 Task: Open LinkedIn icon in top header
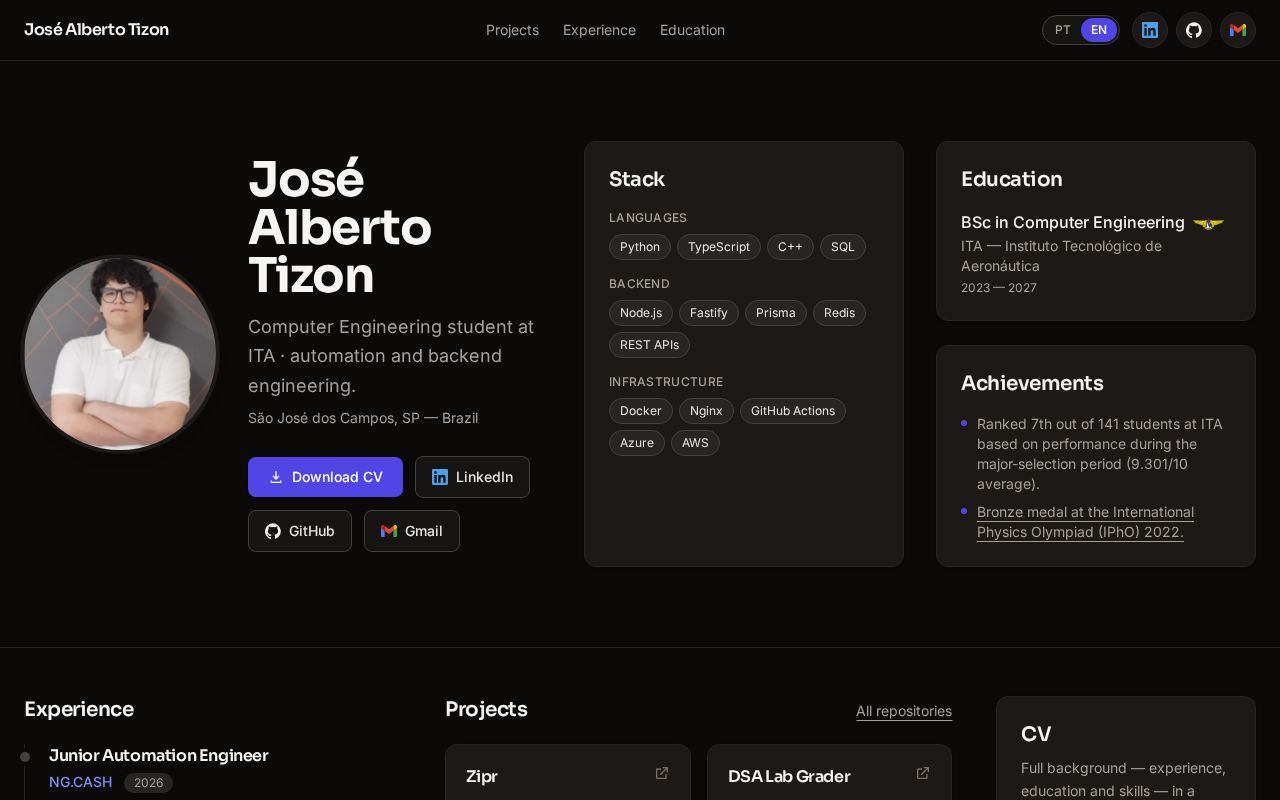(1150, 30)
